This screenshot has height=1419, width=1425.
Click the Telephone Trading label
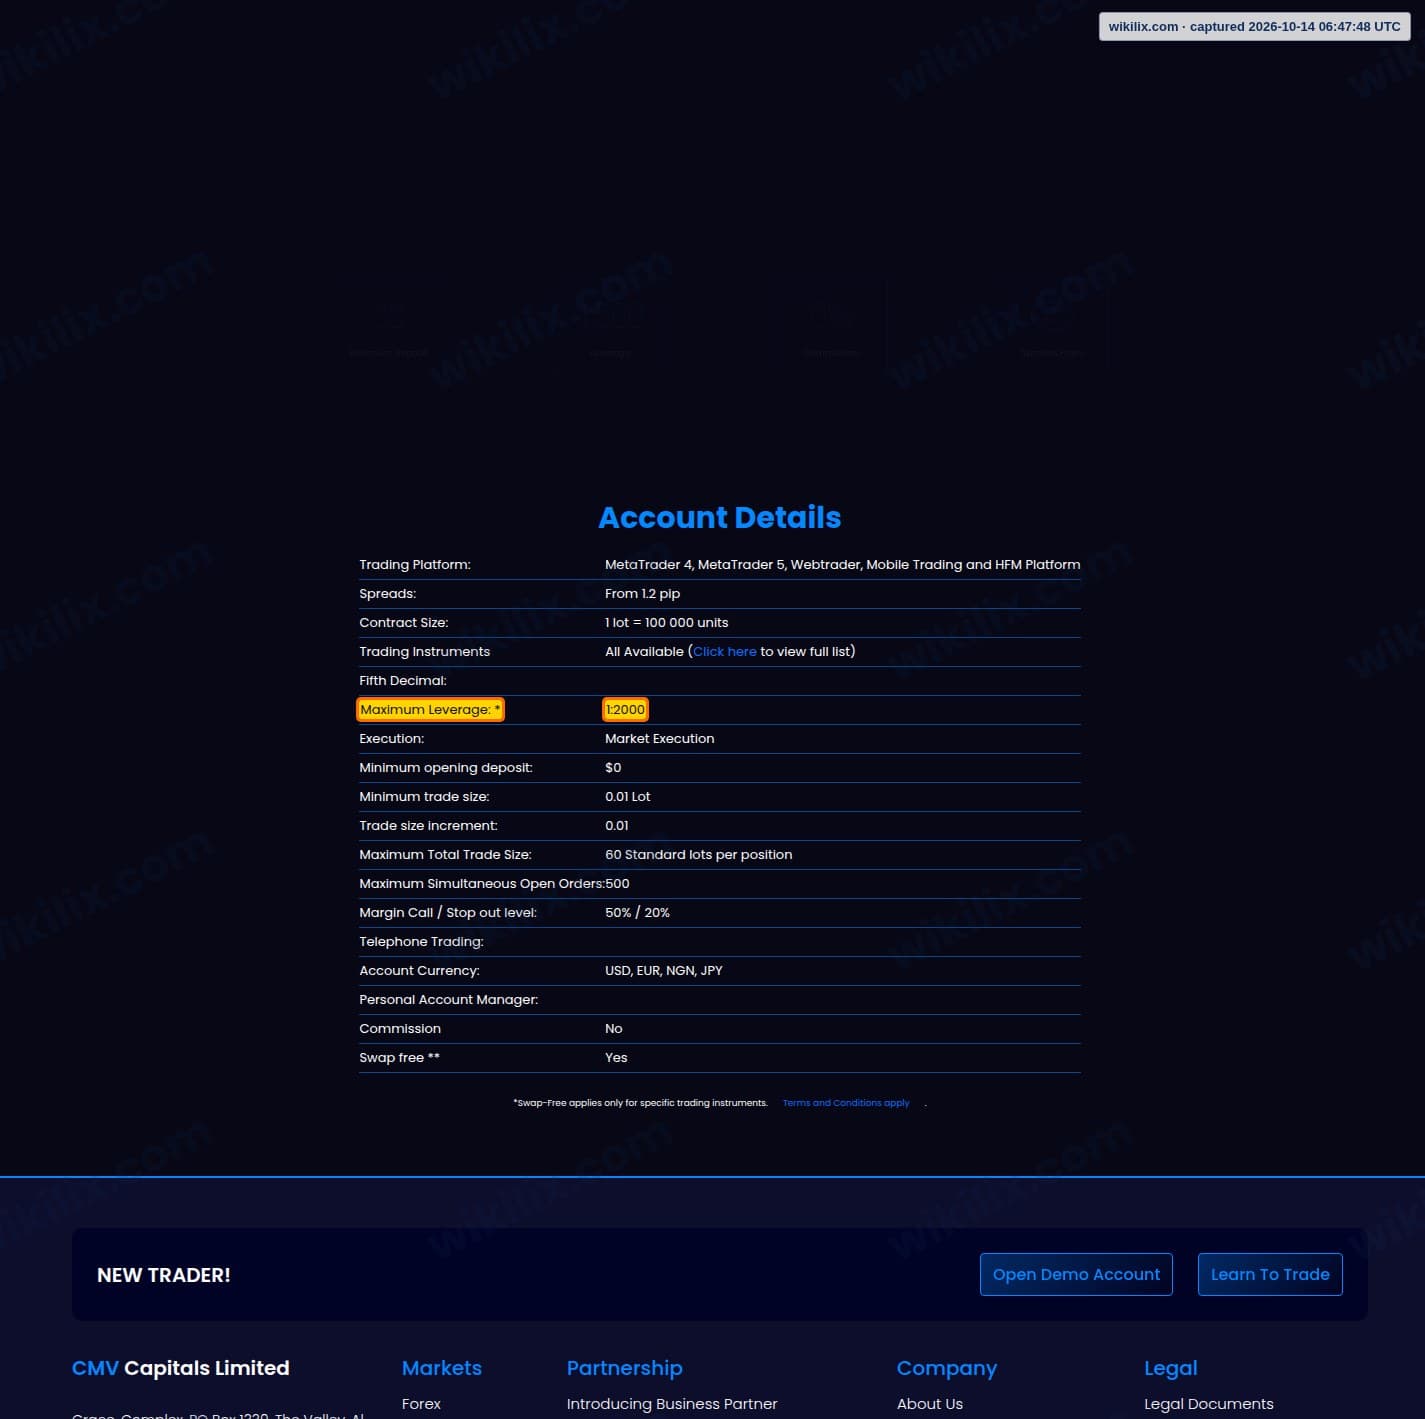(421, 941)
